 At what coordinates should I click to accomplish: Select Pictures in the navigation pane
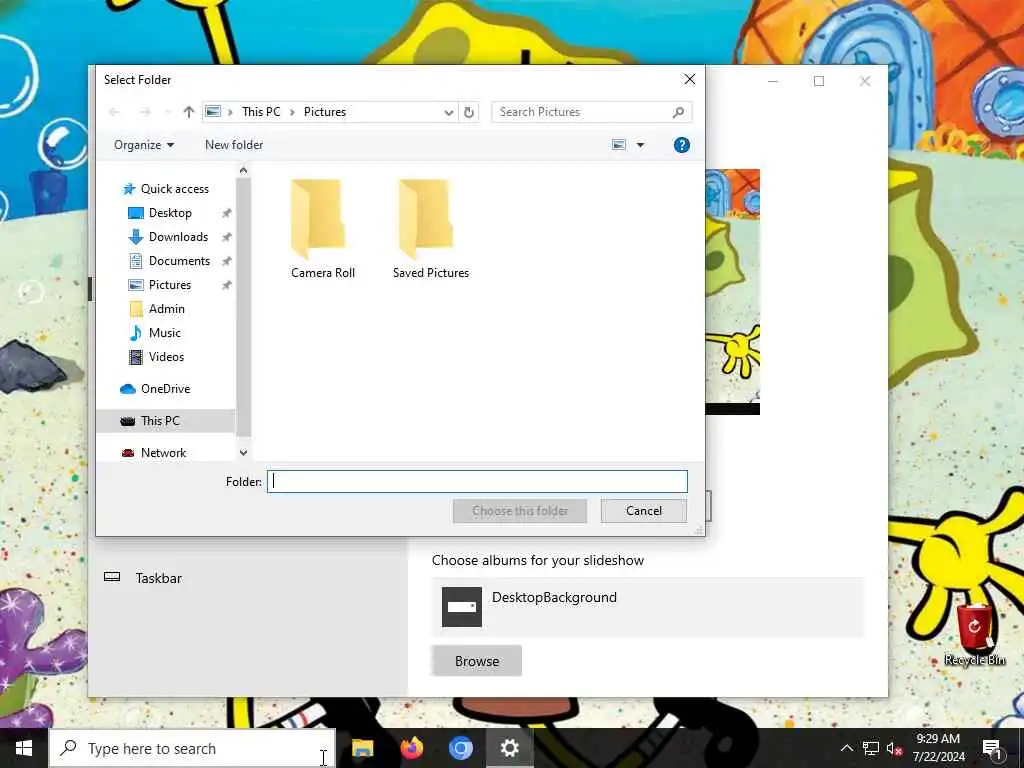pyautogui.click(x=170, y=285)
